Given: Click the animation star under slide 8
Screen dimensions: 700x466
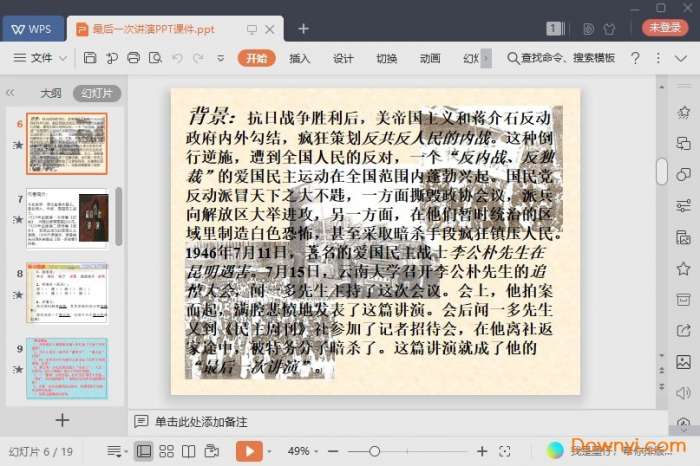Looking at the screenshot, I should coord(18,295).
